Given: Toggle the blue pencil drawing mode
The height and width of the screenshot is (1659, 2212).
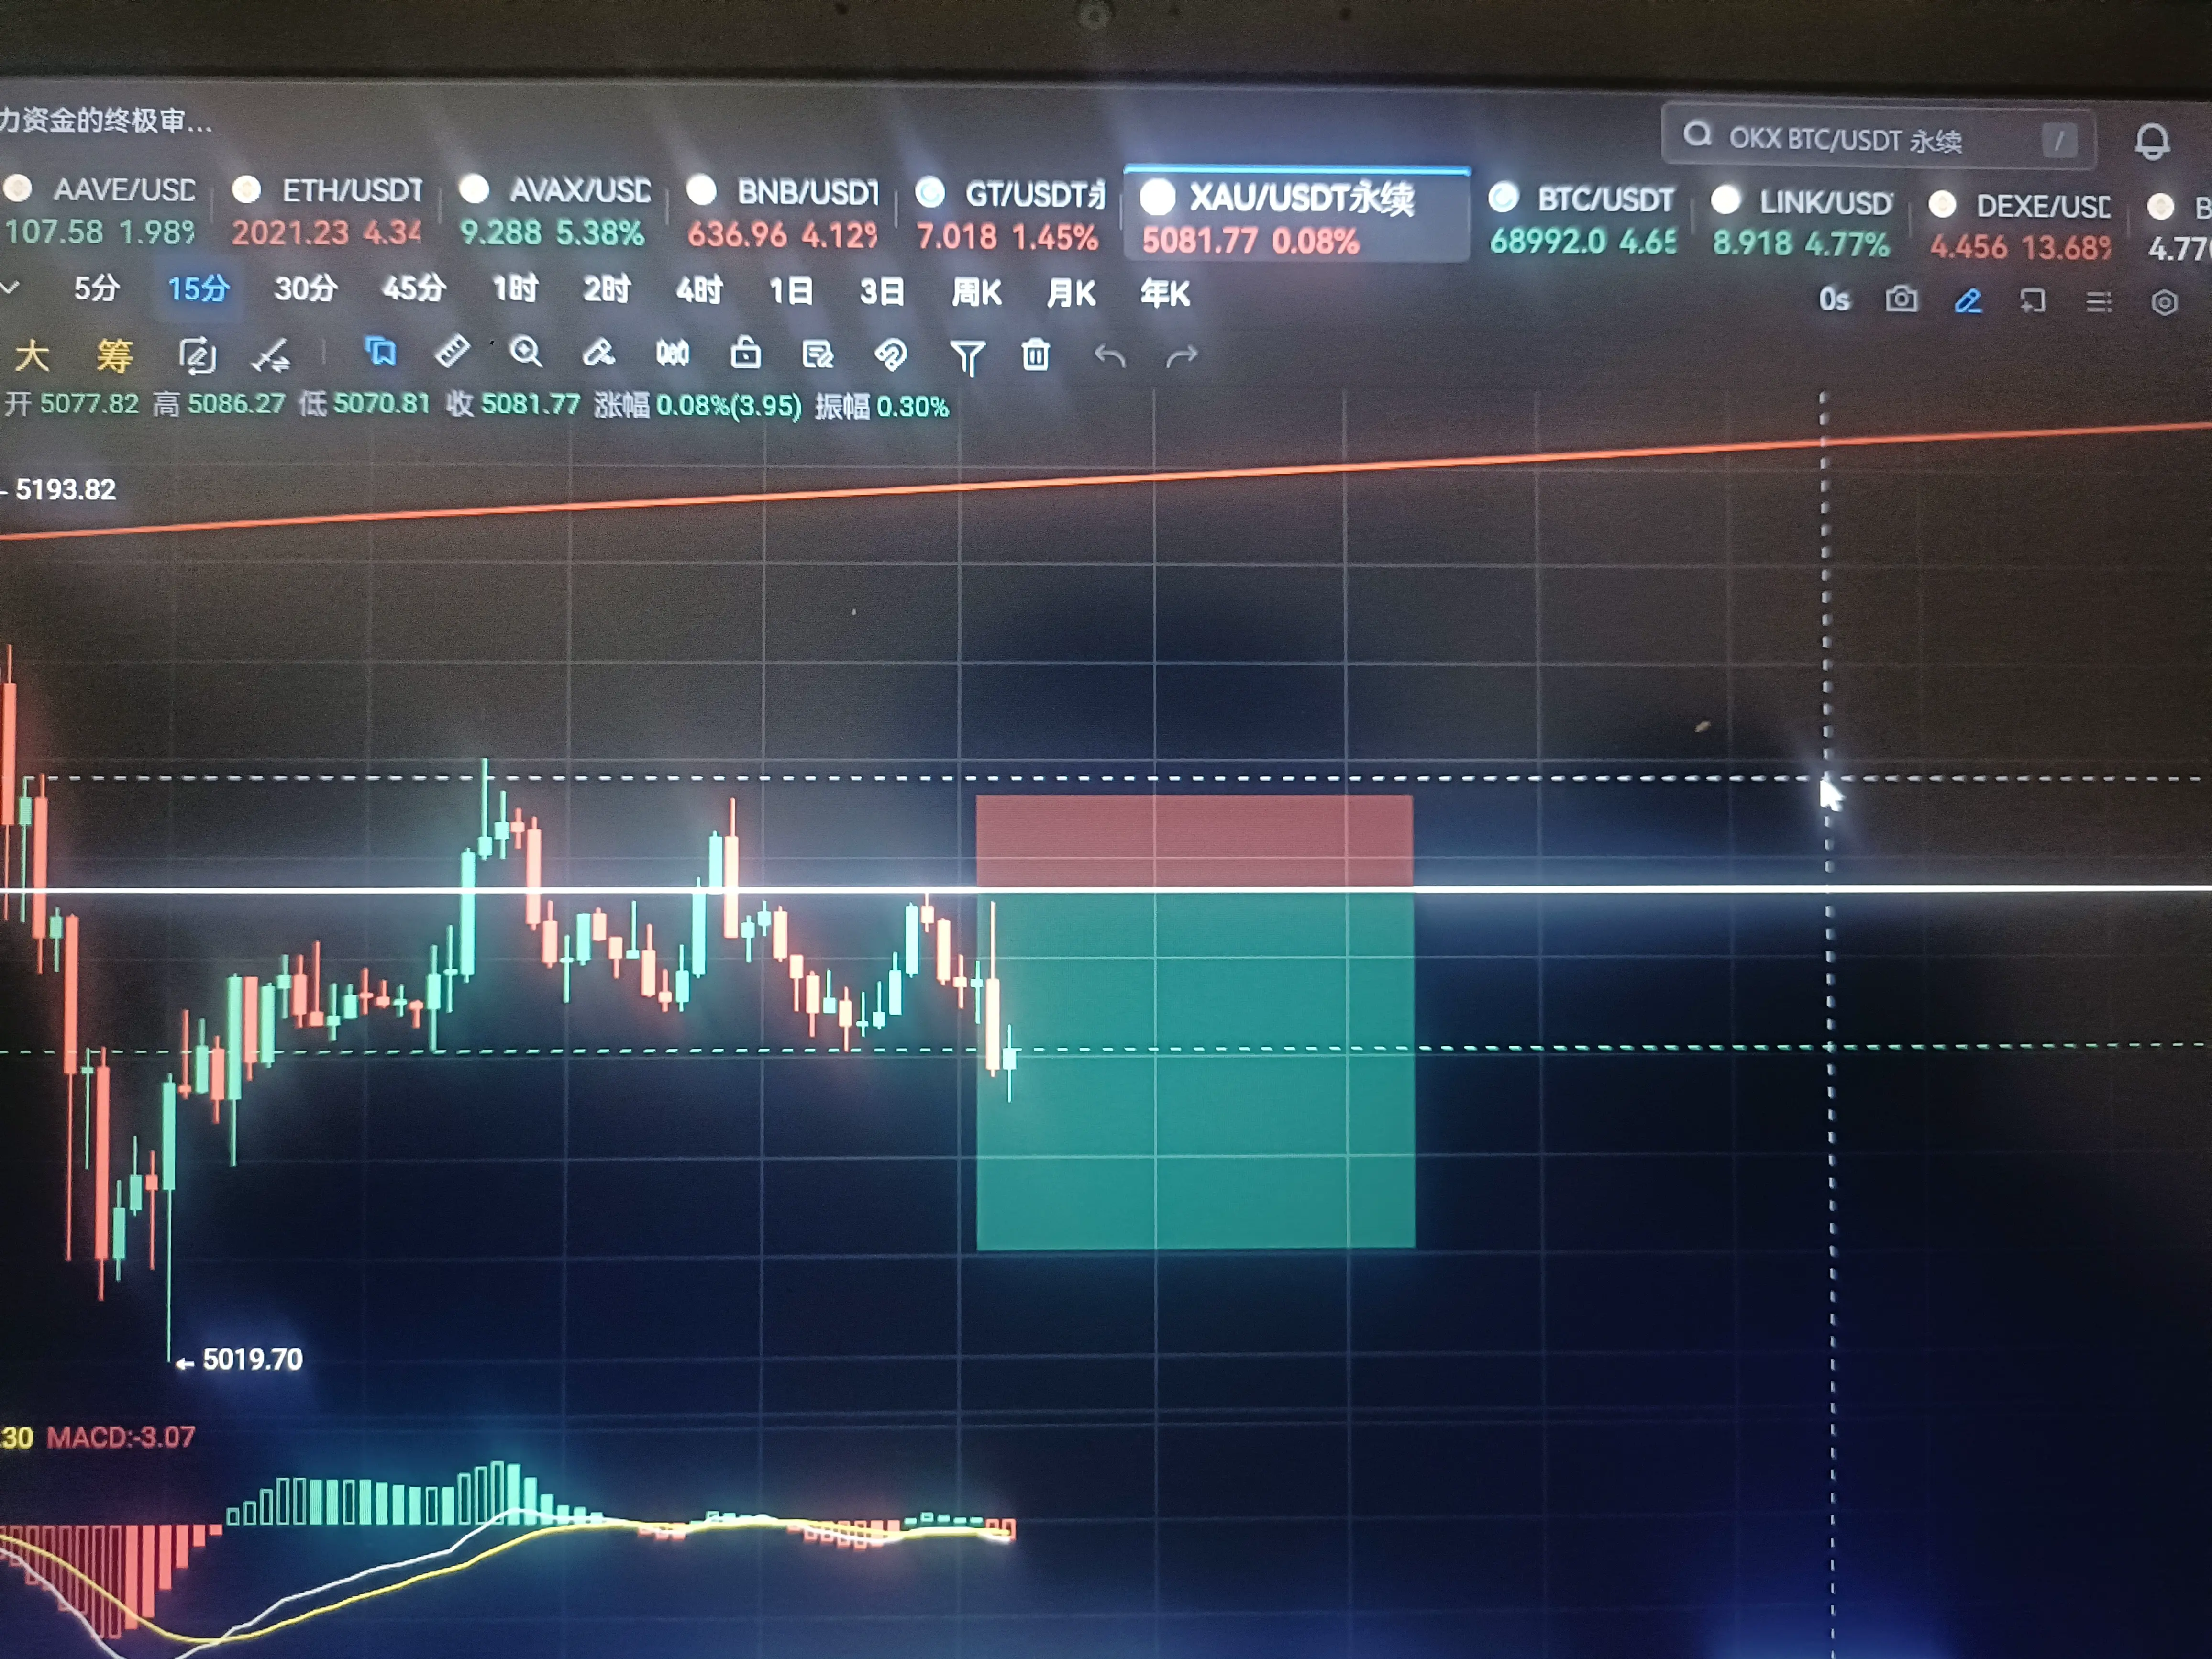Looking at the screenshot, I should [x=1968, y=301].
